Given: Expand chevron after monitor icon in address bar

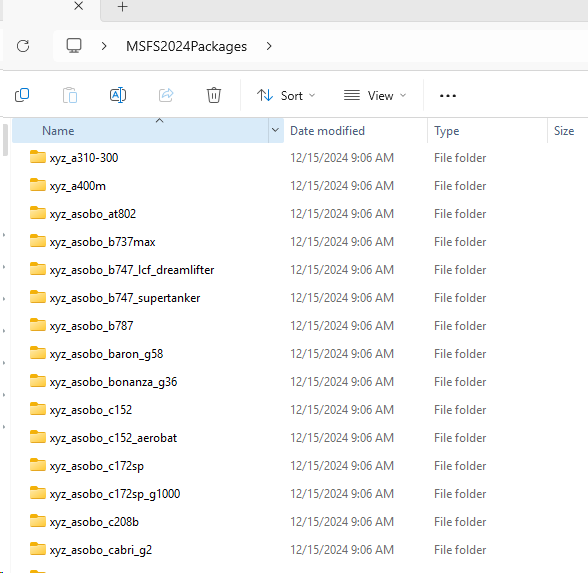Looking at the screenshot, I should 104,46.
